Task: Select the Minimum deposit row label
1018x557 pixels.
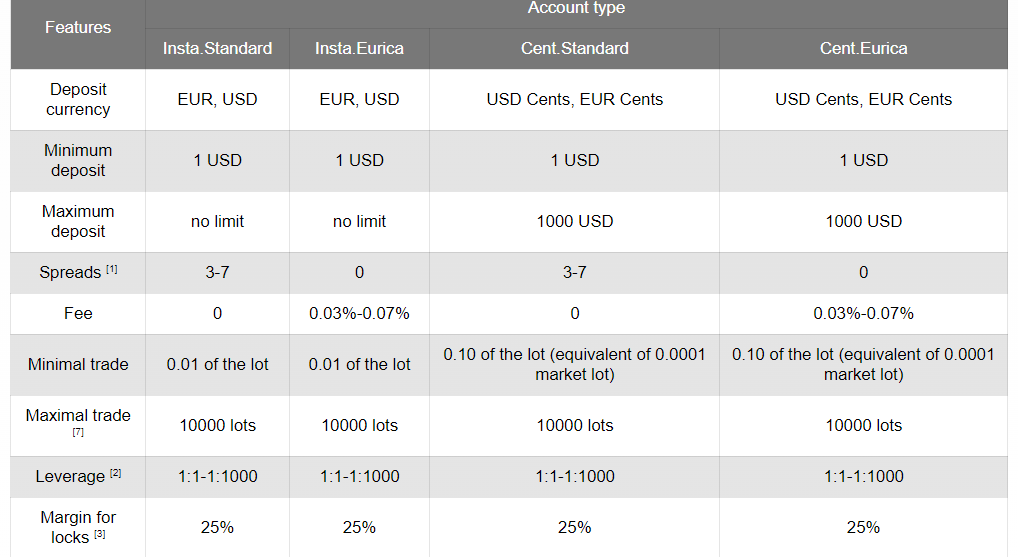Action: click(x=78, y=160)
